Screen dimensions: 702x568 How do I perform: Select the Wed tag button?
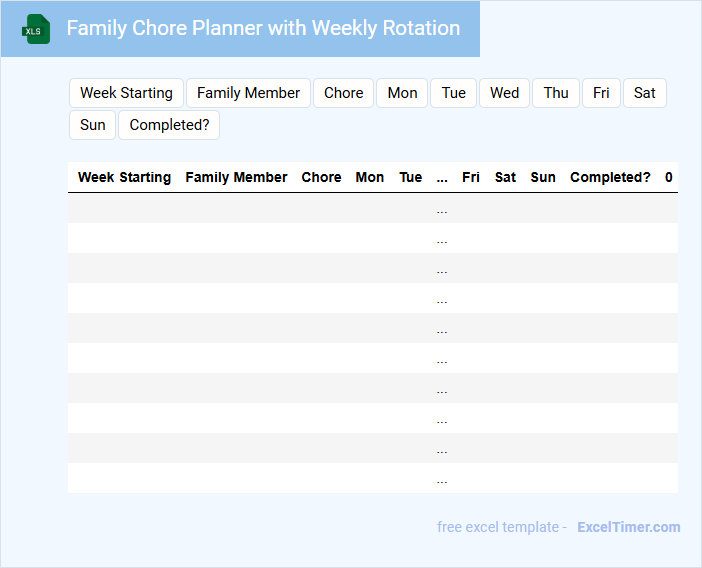pos(504,93)
